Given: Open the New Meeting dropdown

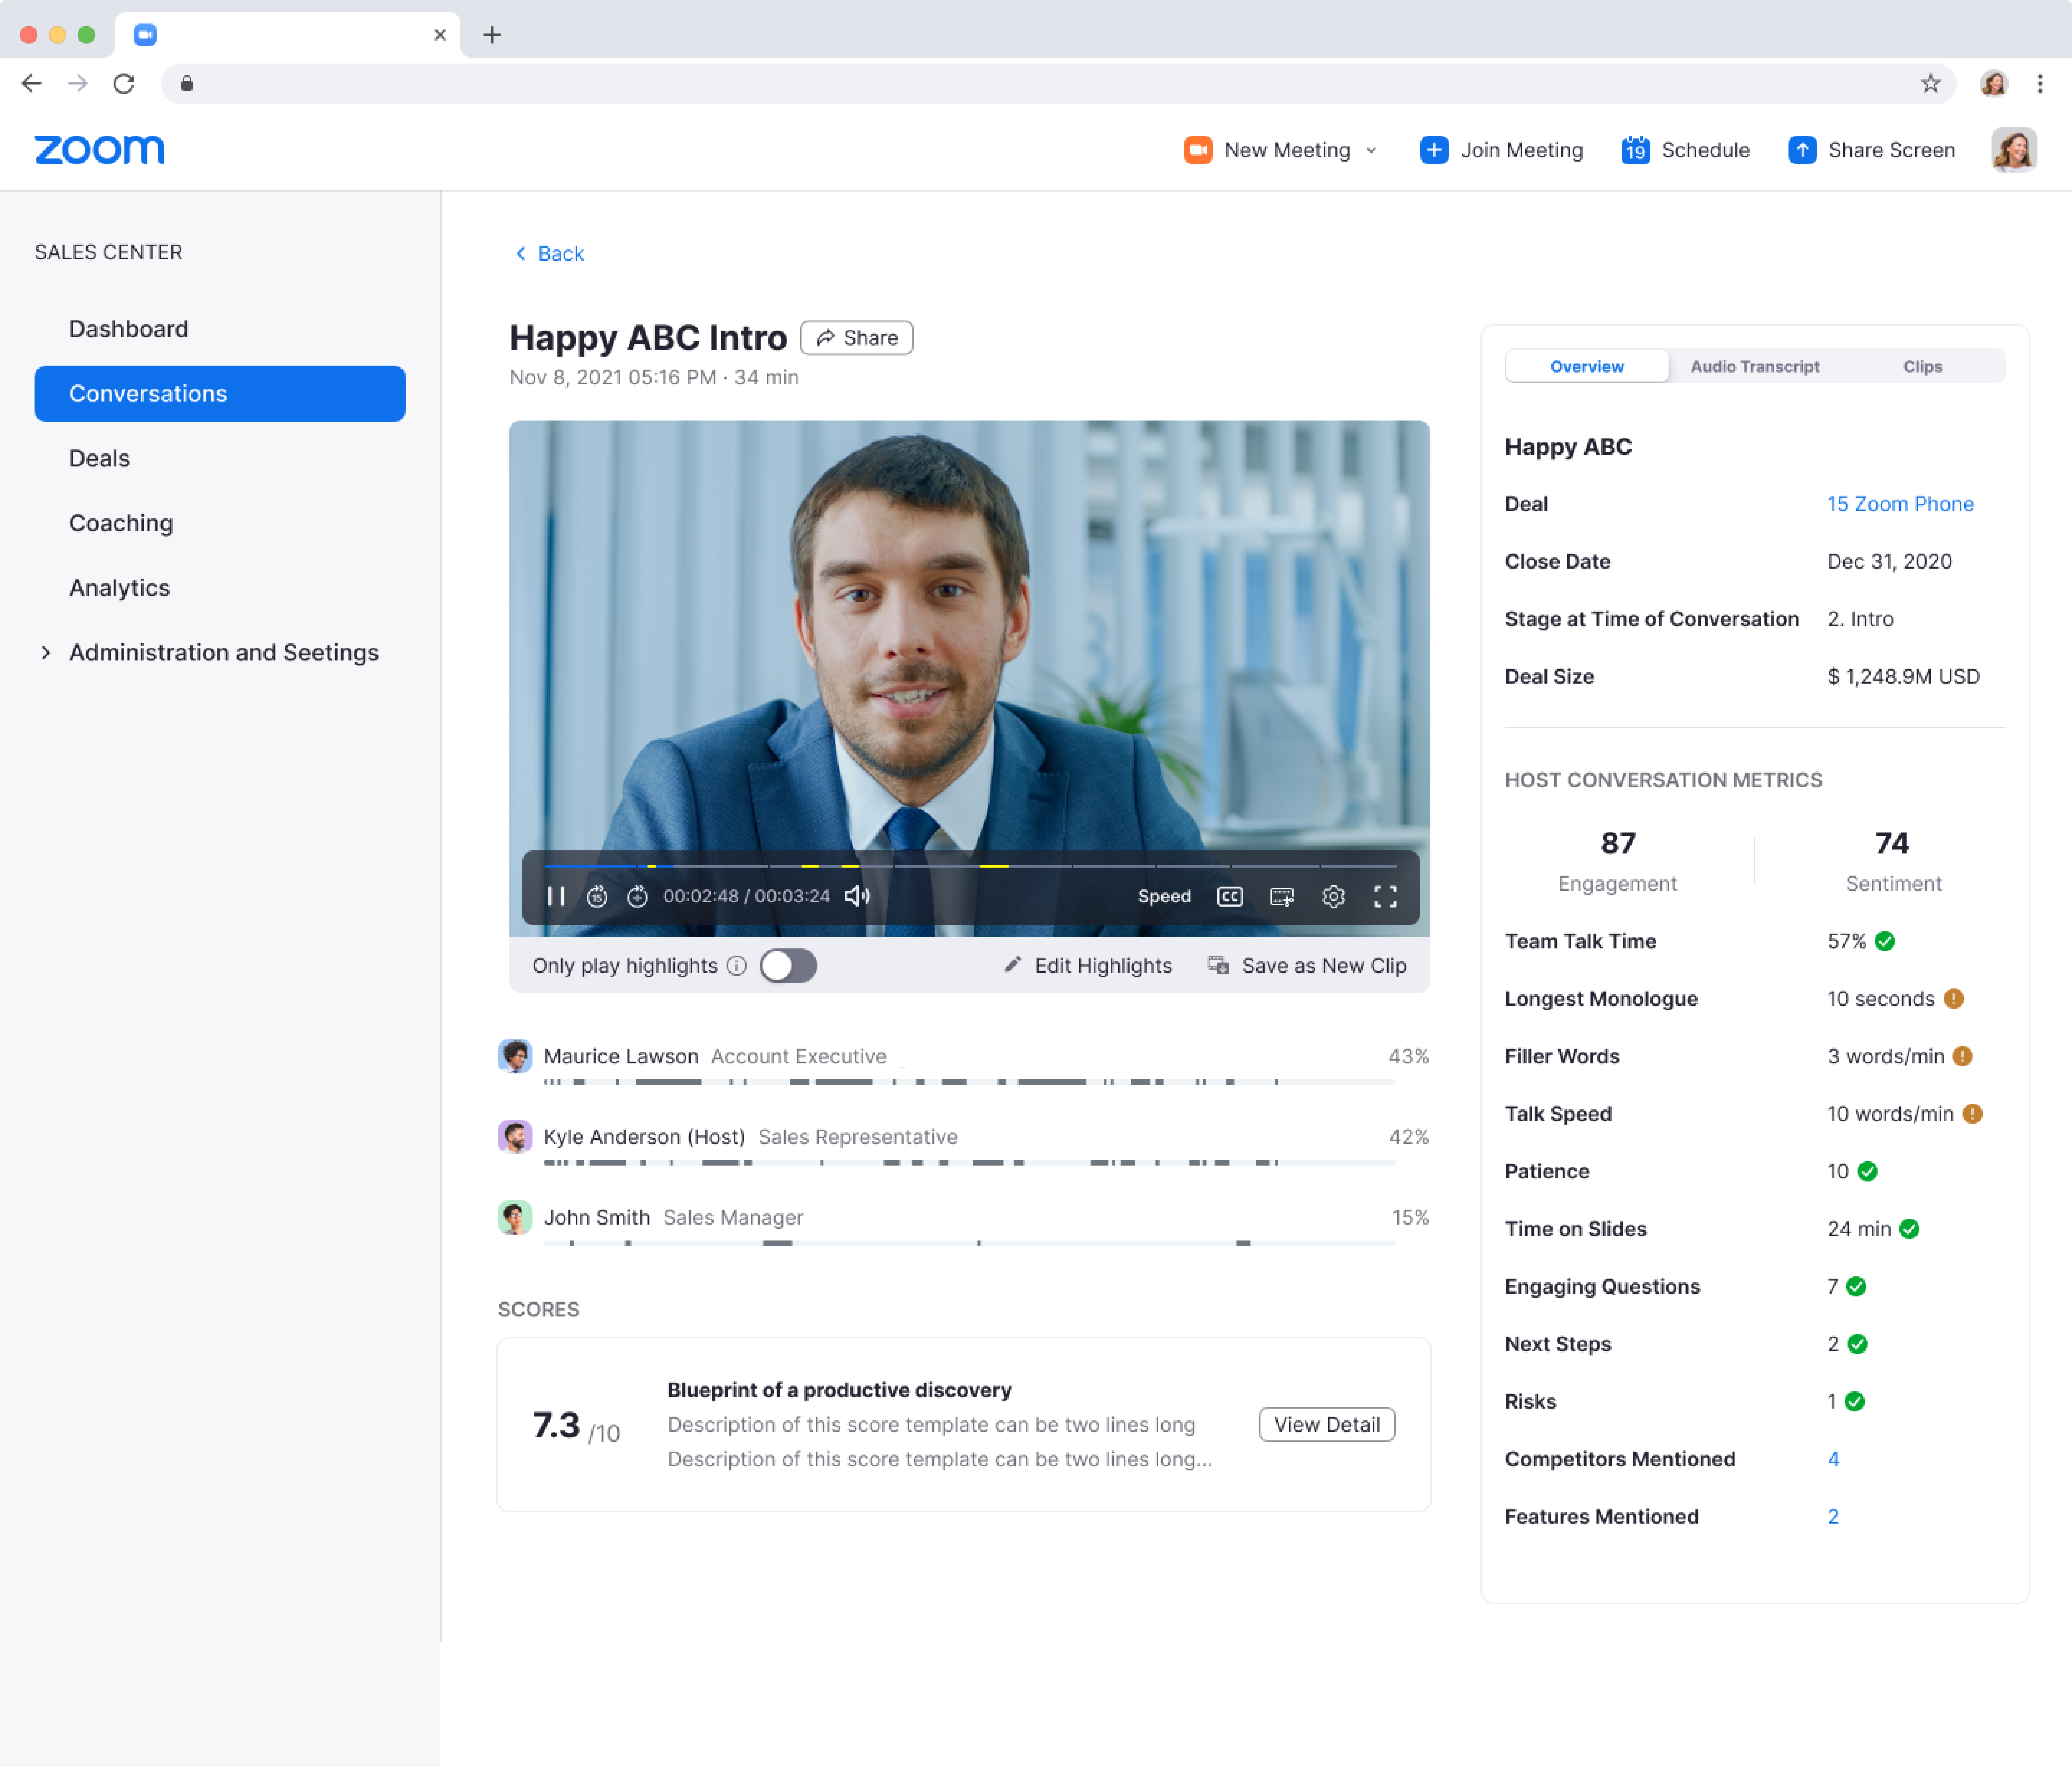Looking at the screenshot, I should [x=1371, y=150].
